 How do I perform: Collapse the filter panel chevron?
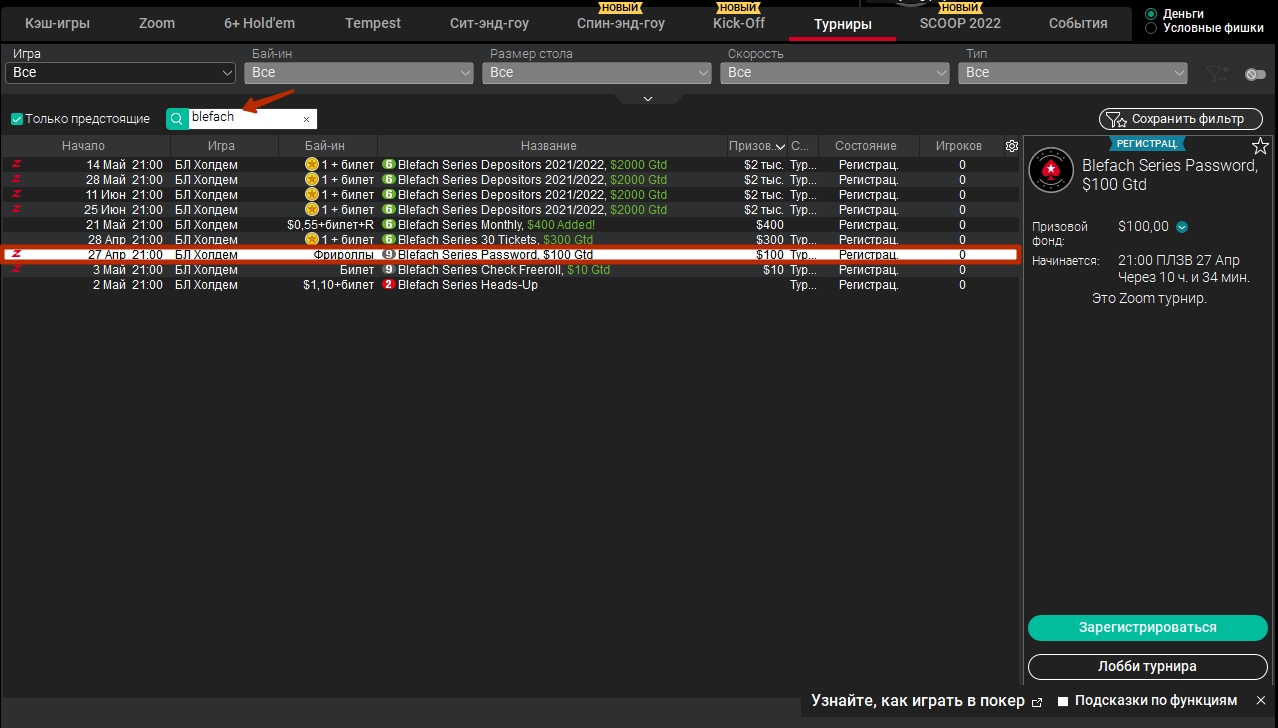(647, 98)
